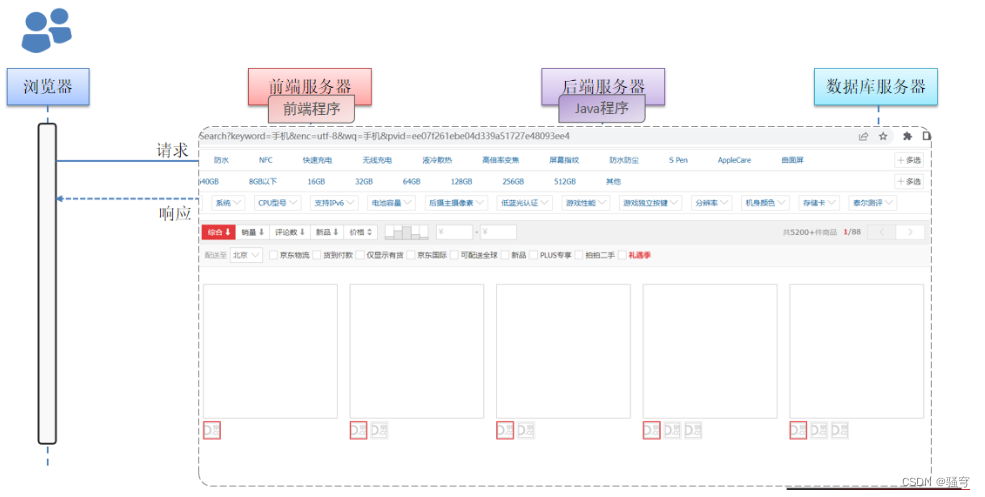Open the 电池容量 filter dropdown
Image resolution: width=985 pixels, height=497 pixels.
(391, 203)
